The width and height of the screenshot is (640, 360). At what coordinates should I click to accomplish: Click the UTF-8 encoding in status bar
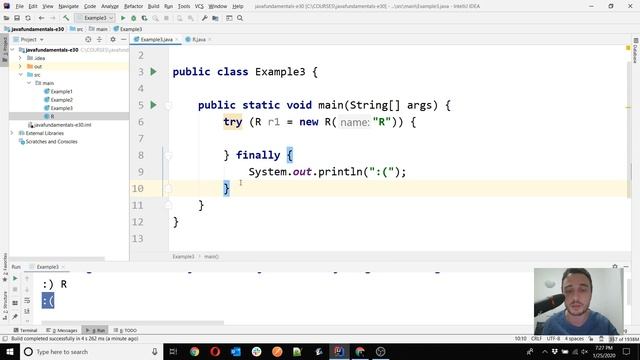[553, 339]
